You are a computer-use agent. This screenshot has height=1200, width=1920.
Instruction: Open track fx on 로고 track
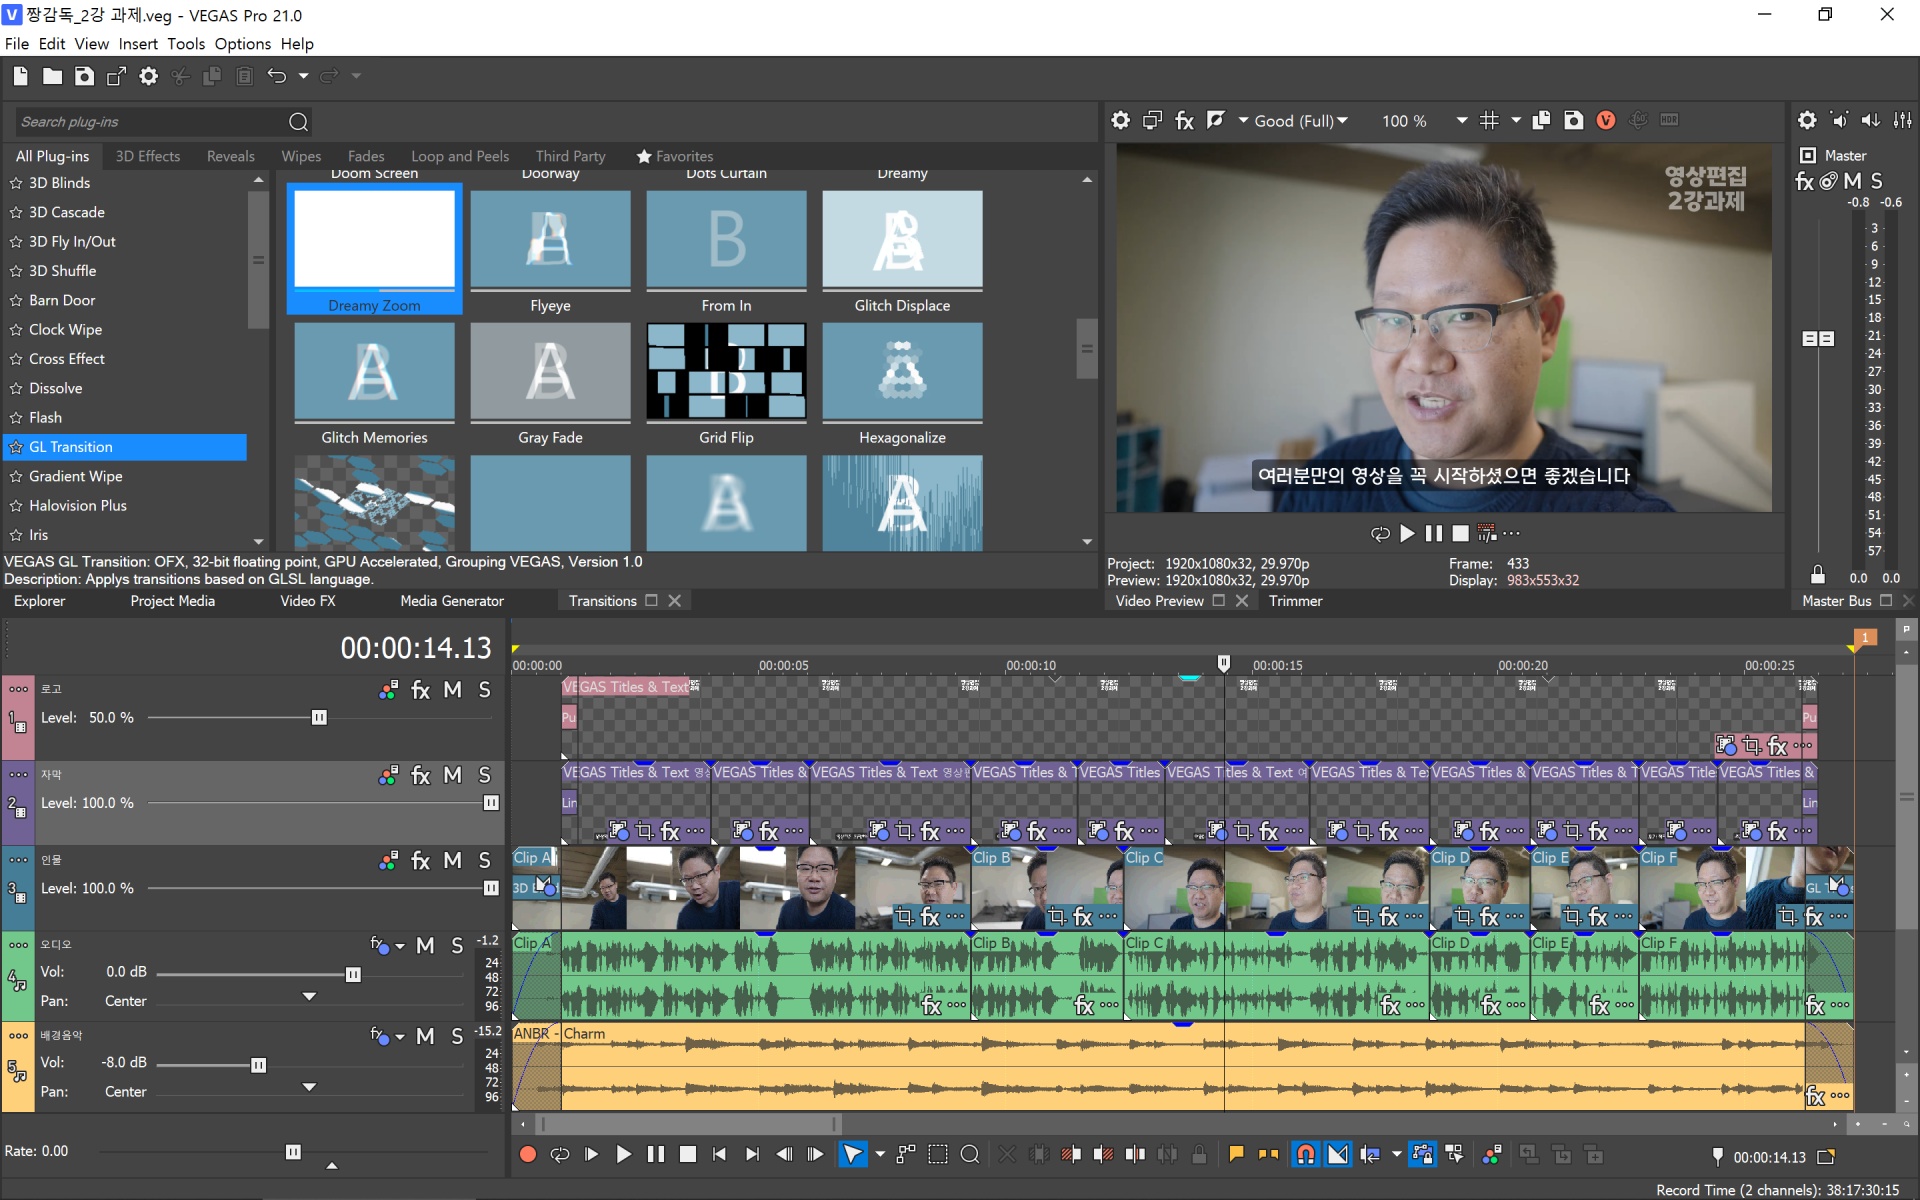pyautogui.click(x=420, y=690)
